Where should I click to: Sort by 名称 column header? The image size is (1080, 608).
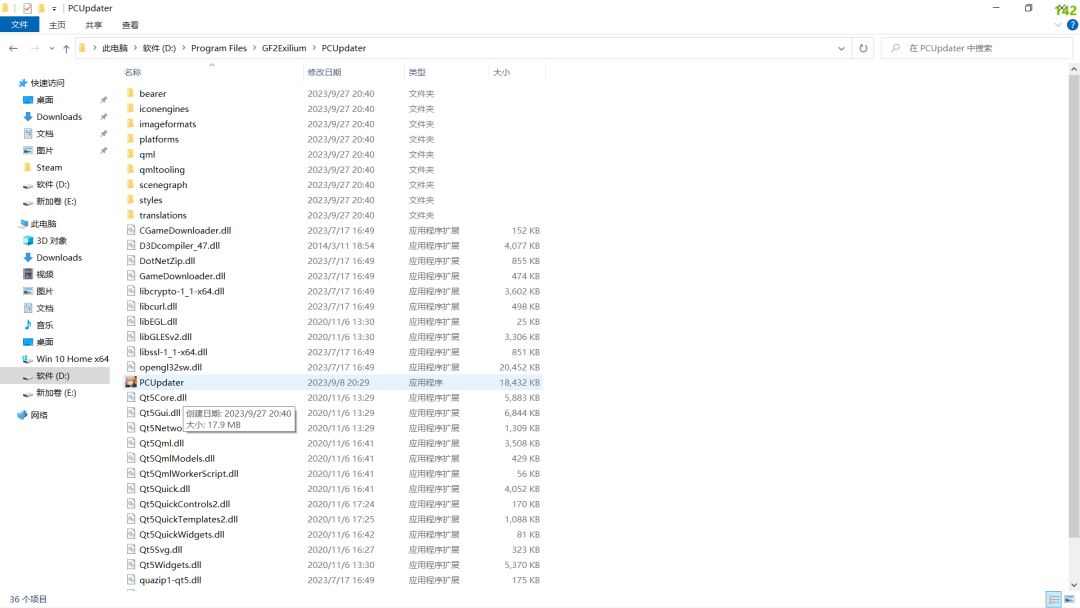132,72
